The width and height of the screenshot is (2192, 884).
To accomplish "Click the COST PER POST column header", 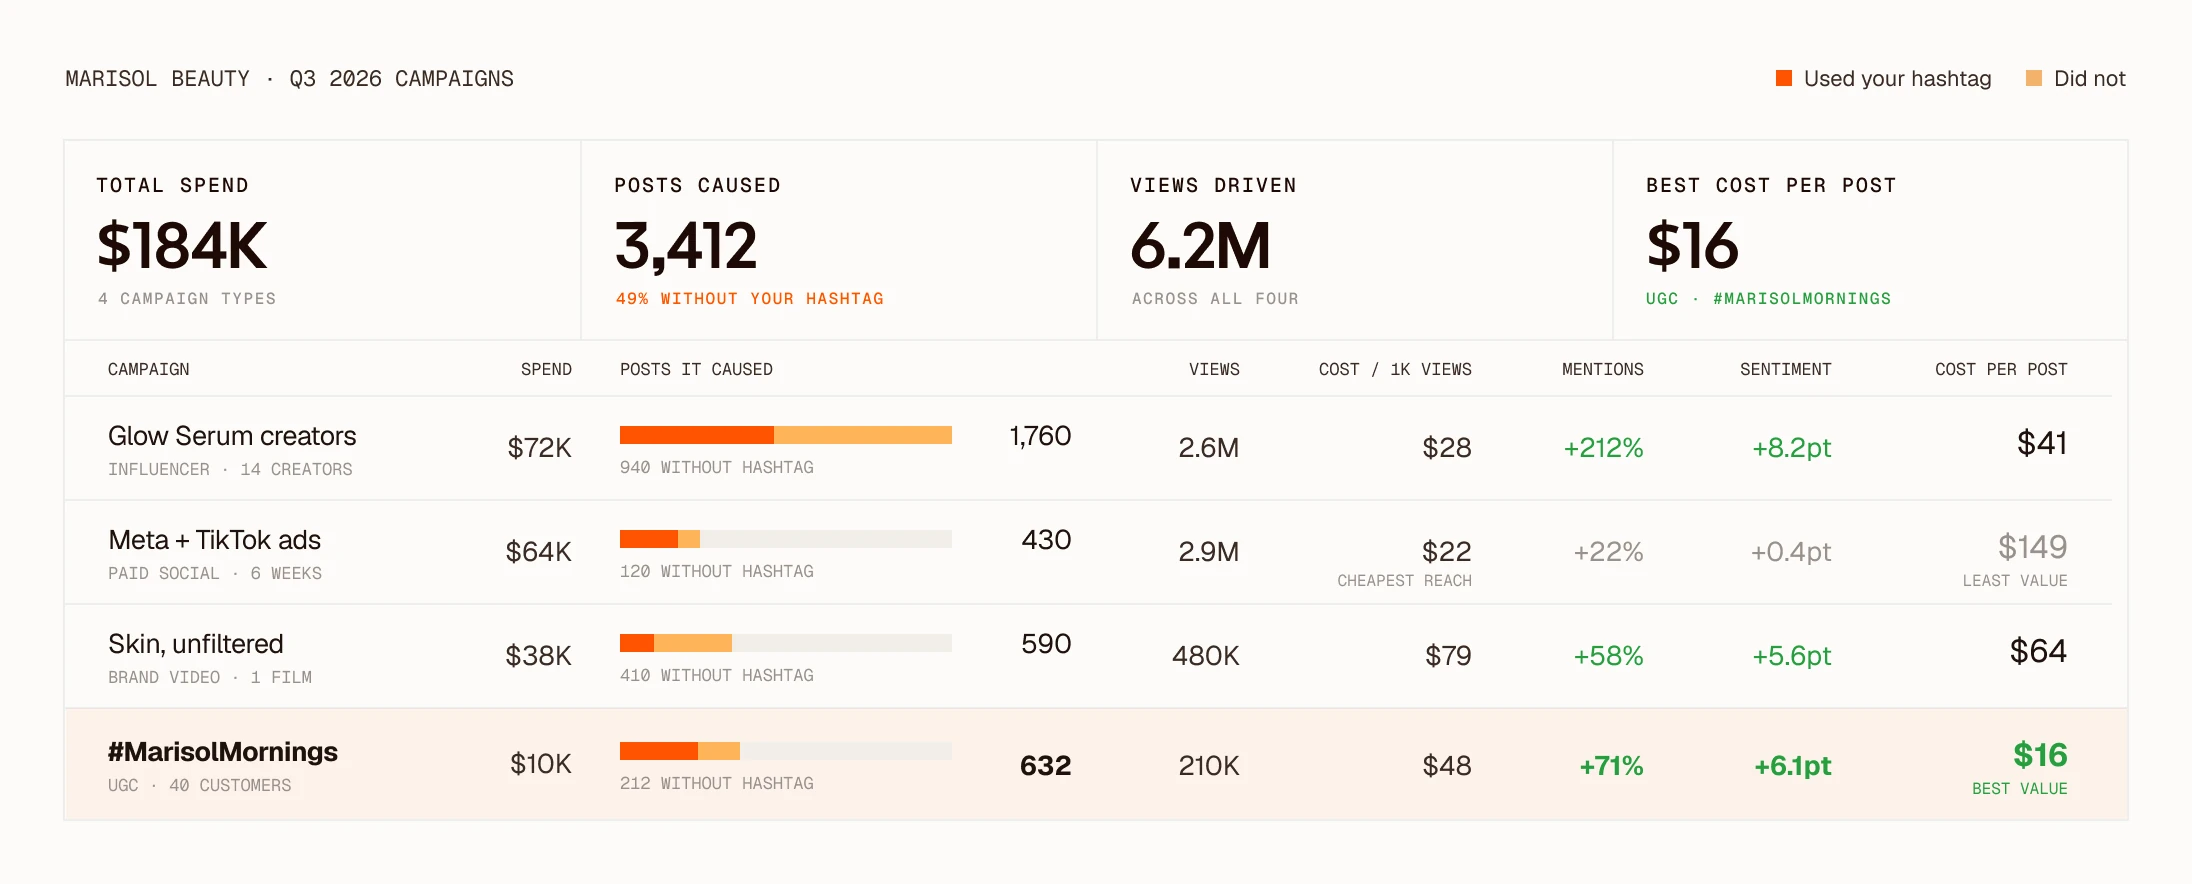I will (2001, 369).
